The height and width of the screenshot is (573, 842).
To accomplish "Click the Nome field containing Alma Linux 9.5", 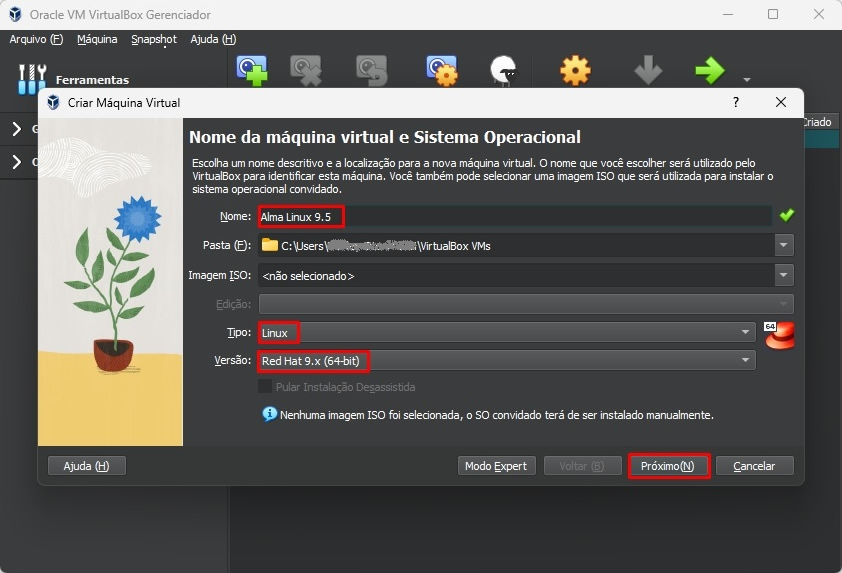I will pyautogui.click(x=515, y=216).
